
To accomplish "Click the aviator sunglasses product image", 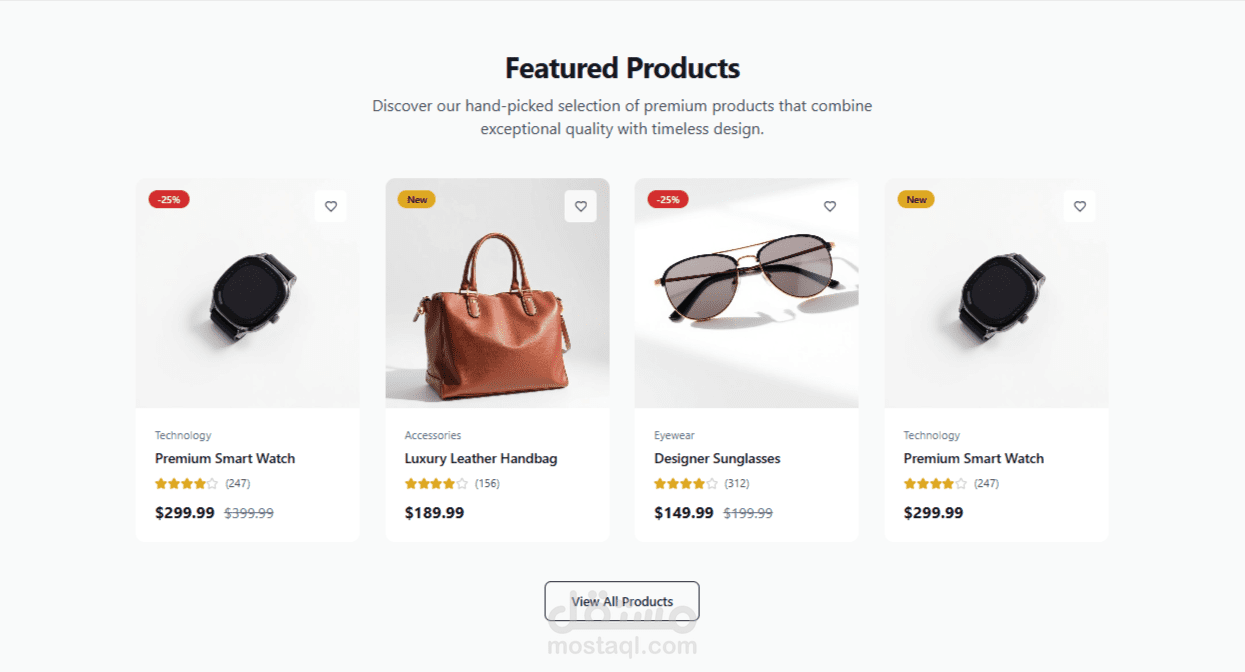I will 747,293.
